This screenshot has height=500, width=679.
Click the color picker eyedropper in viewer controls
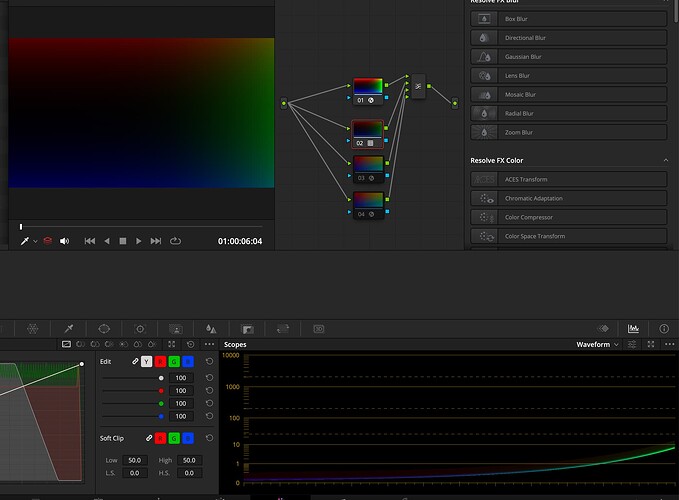pyautogui.click(x=25, y=241)
